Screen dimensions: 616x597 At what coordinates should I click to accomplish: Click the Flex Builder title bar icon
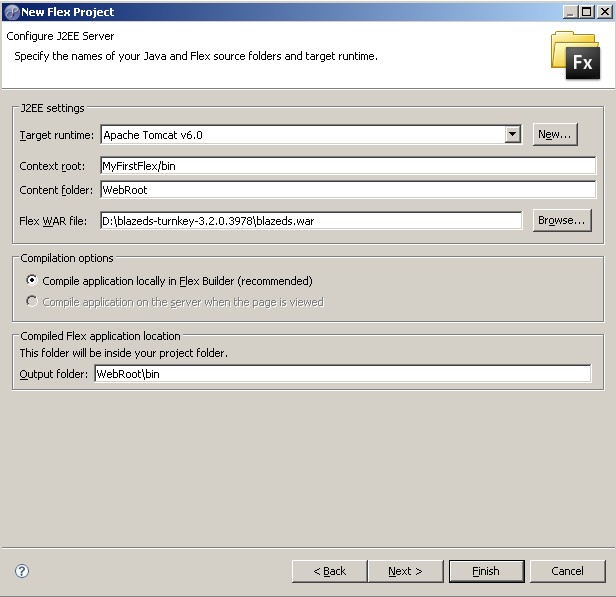[x=11, y=12]
